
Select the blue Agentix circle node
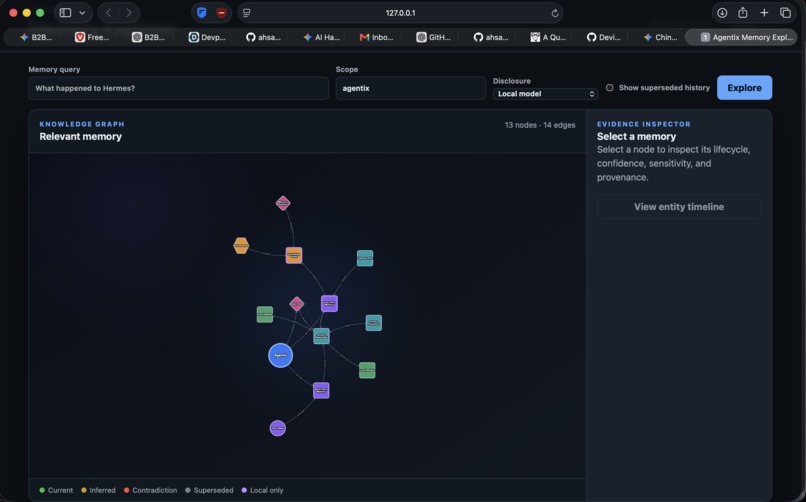click(x=281, y=356)
